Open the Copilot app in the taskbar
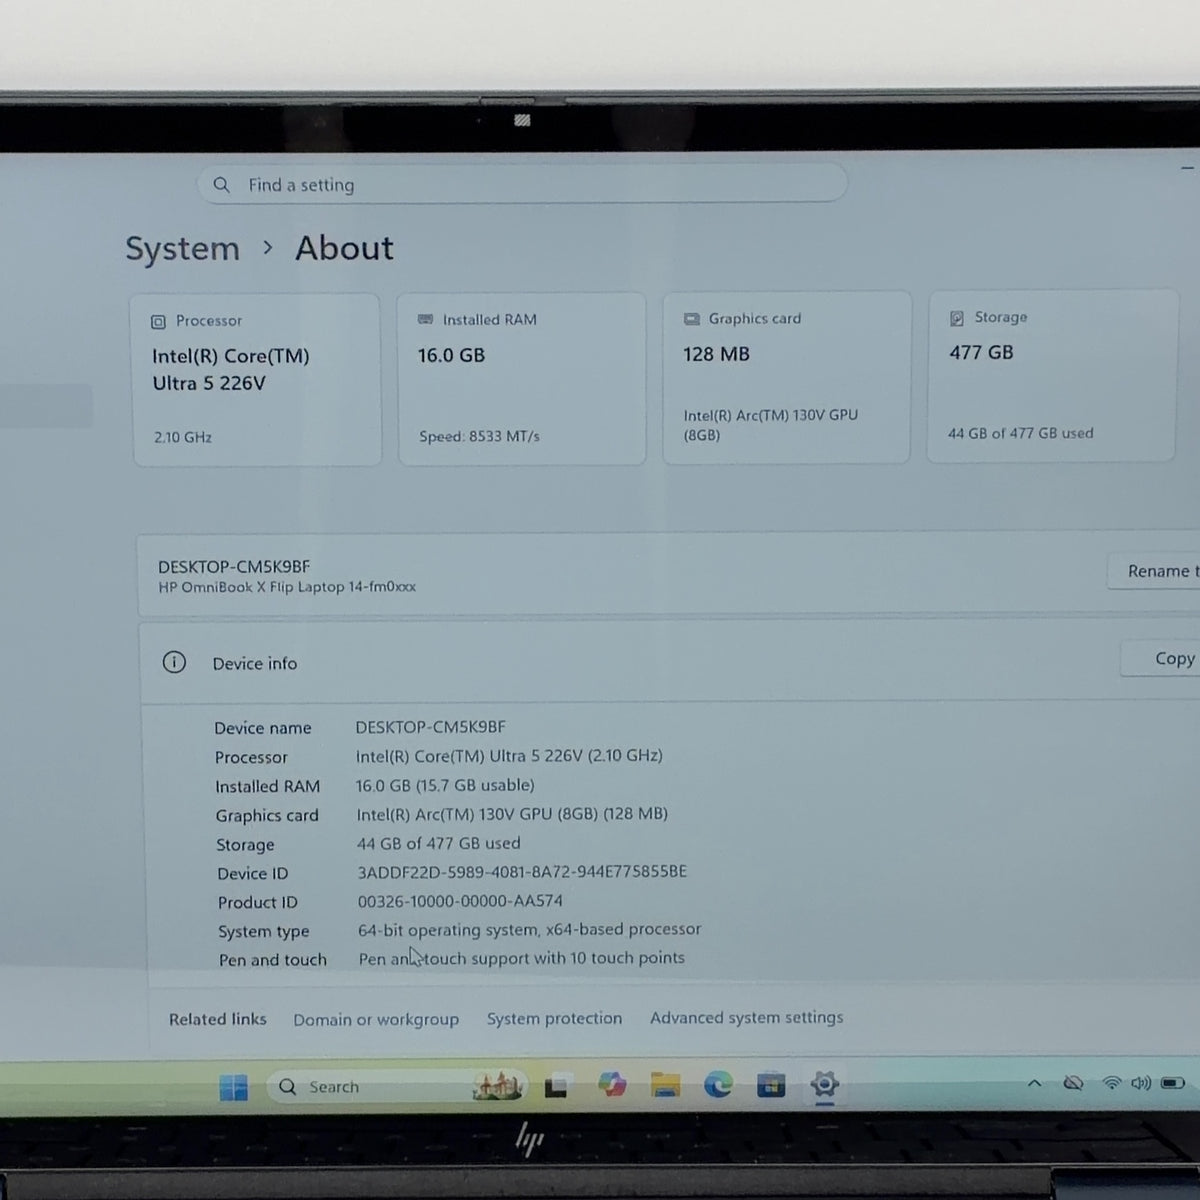This screenshot has width=1200, height=1200. [x=612, y=1085]
